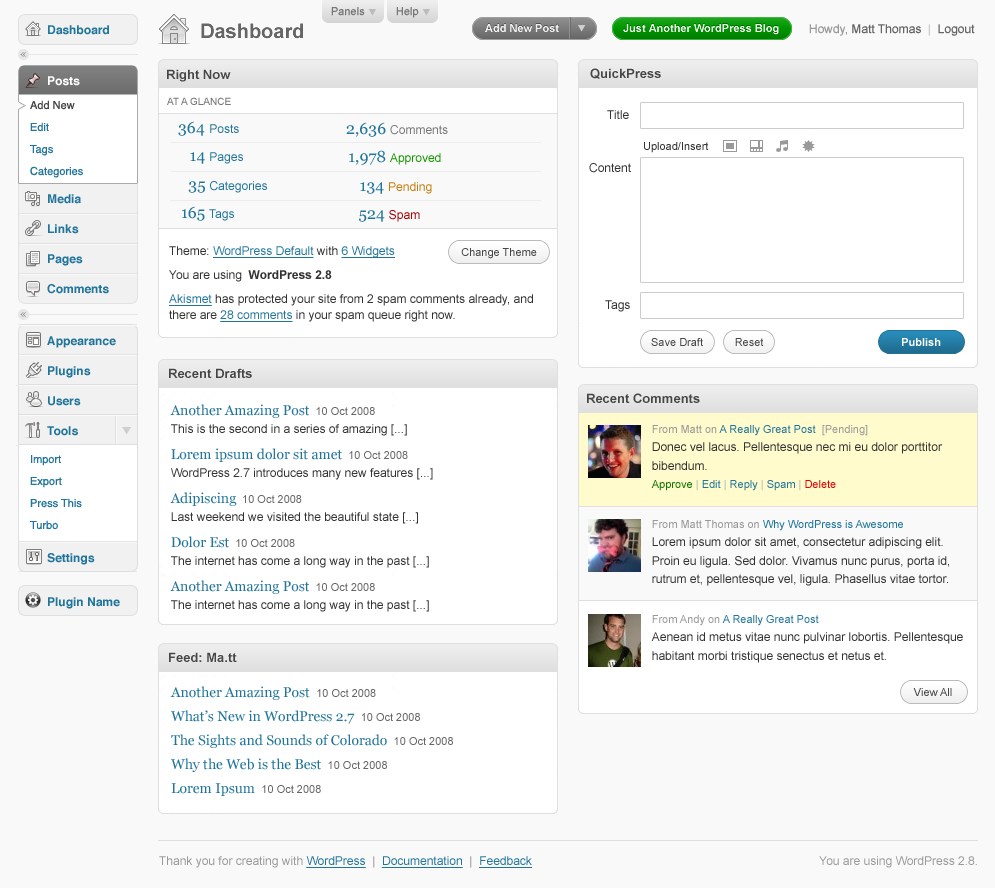Screen dimensions: 995x888
Task: Click the Add an Image icon in QuickPress
Action: (x=730, y=146)
